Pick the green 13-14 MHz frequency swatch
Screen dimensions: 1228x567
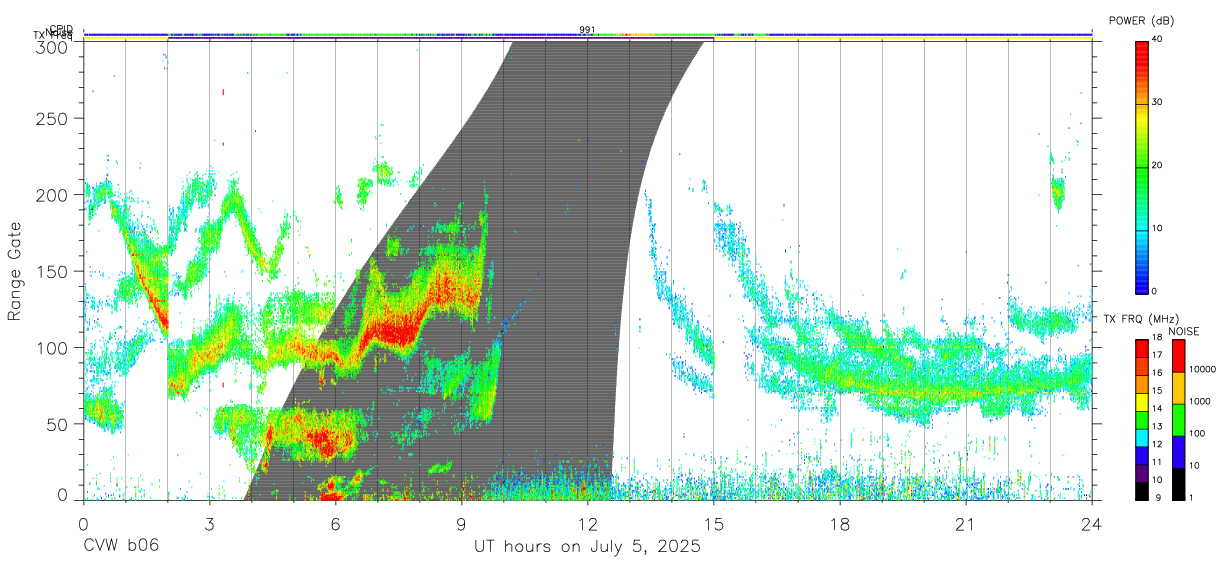pos(1142,420)
